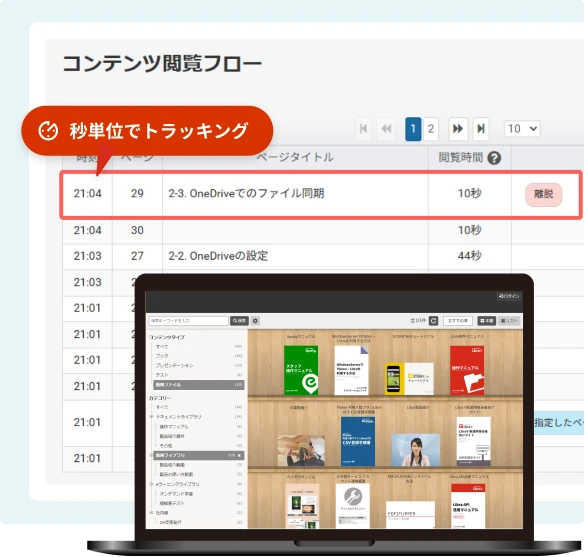The image size is (584, 557).
Task: Go to next page with fast-forward arrows
Action: pyautogui.click(x=458, y=129)
